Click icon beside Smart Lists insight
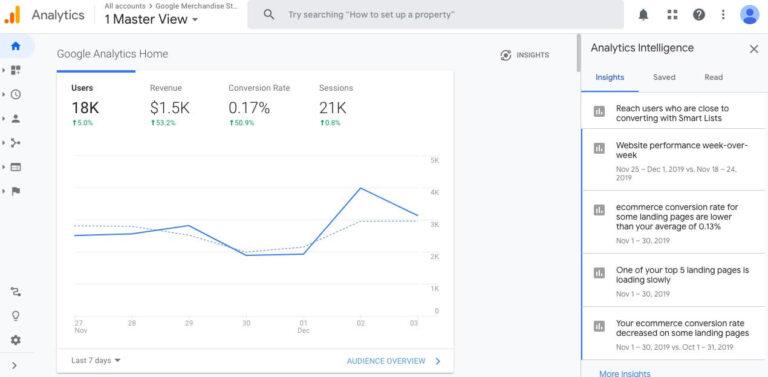Image resolution: width=768 pixels, height=377 pixels. click(x=599, y=112)
